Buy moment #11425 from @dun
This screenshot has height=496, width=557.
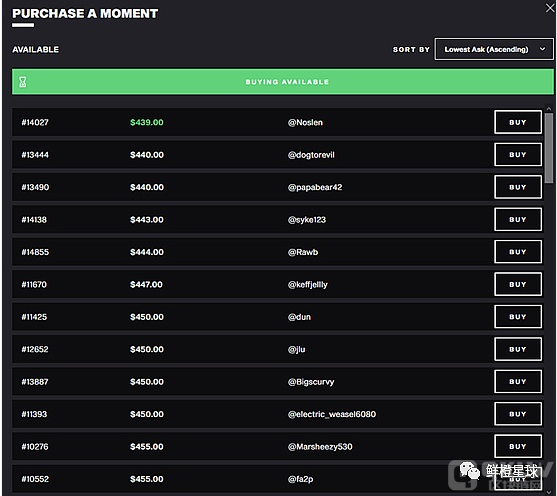pyautogui.click(x=518, y=317)
